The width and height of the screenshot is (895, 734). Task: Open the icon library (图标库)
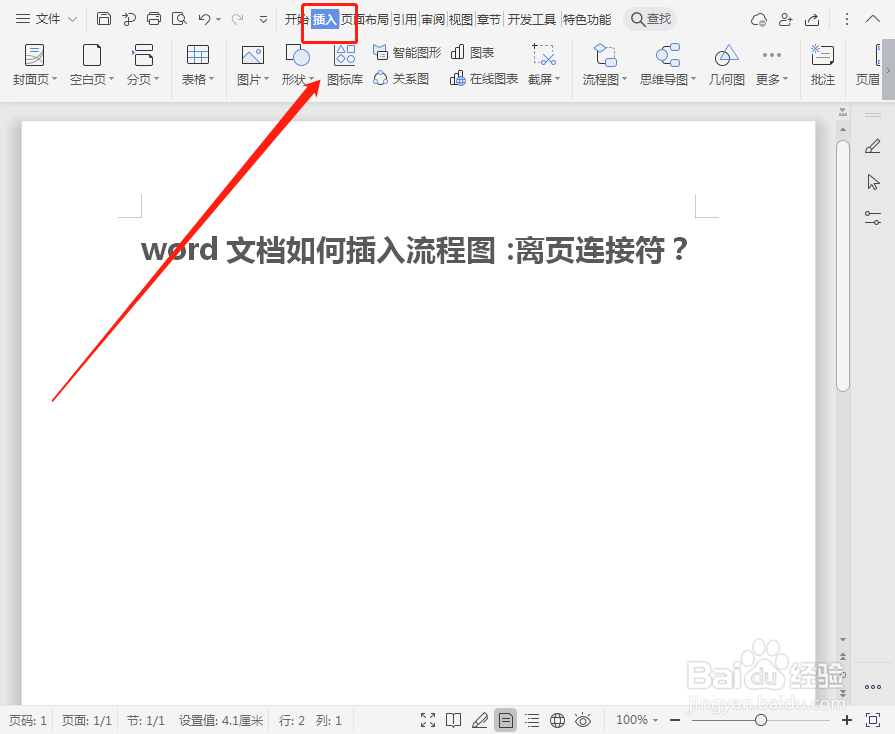(345, 64)
